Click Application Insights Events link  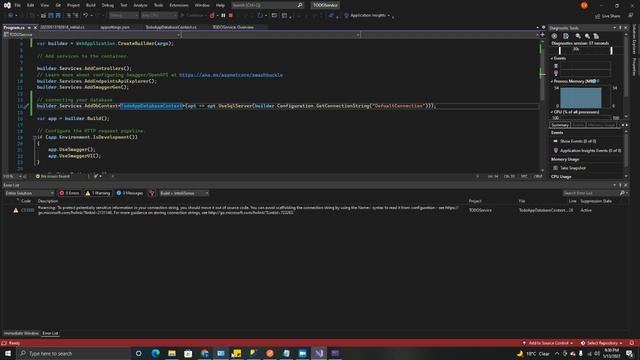click(x=591, y=151)
